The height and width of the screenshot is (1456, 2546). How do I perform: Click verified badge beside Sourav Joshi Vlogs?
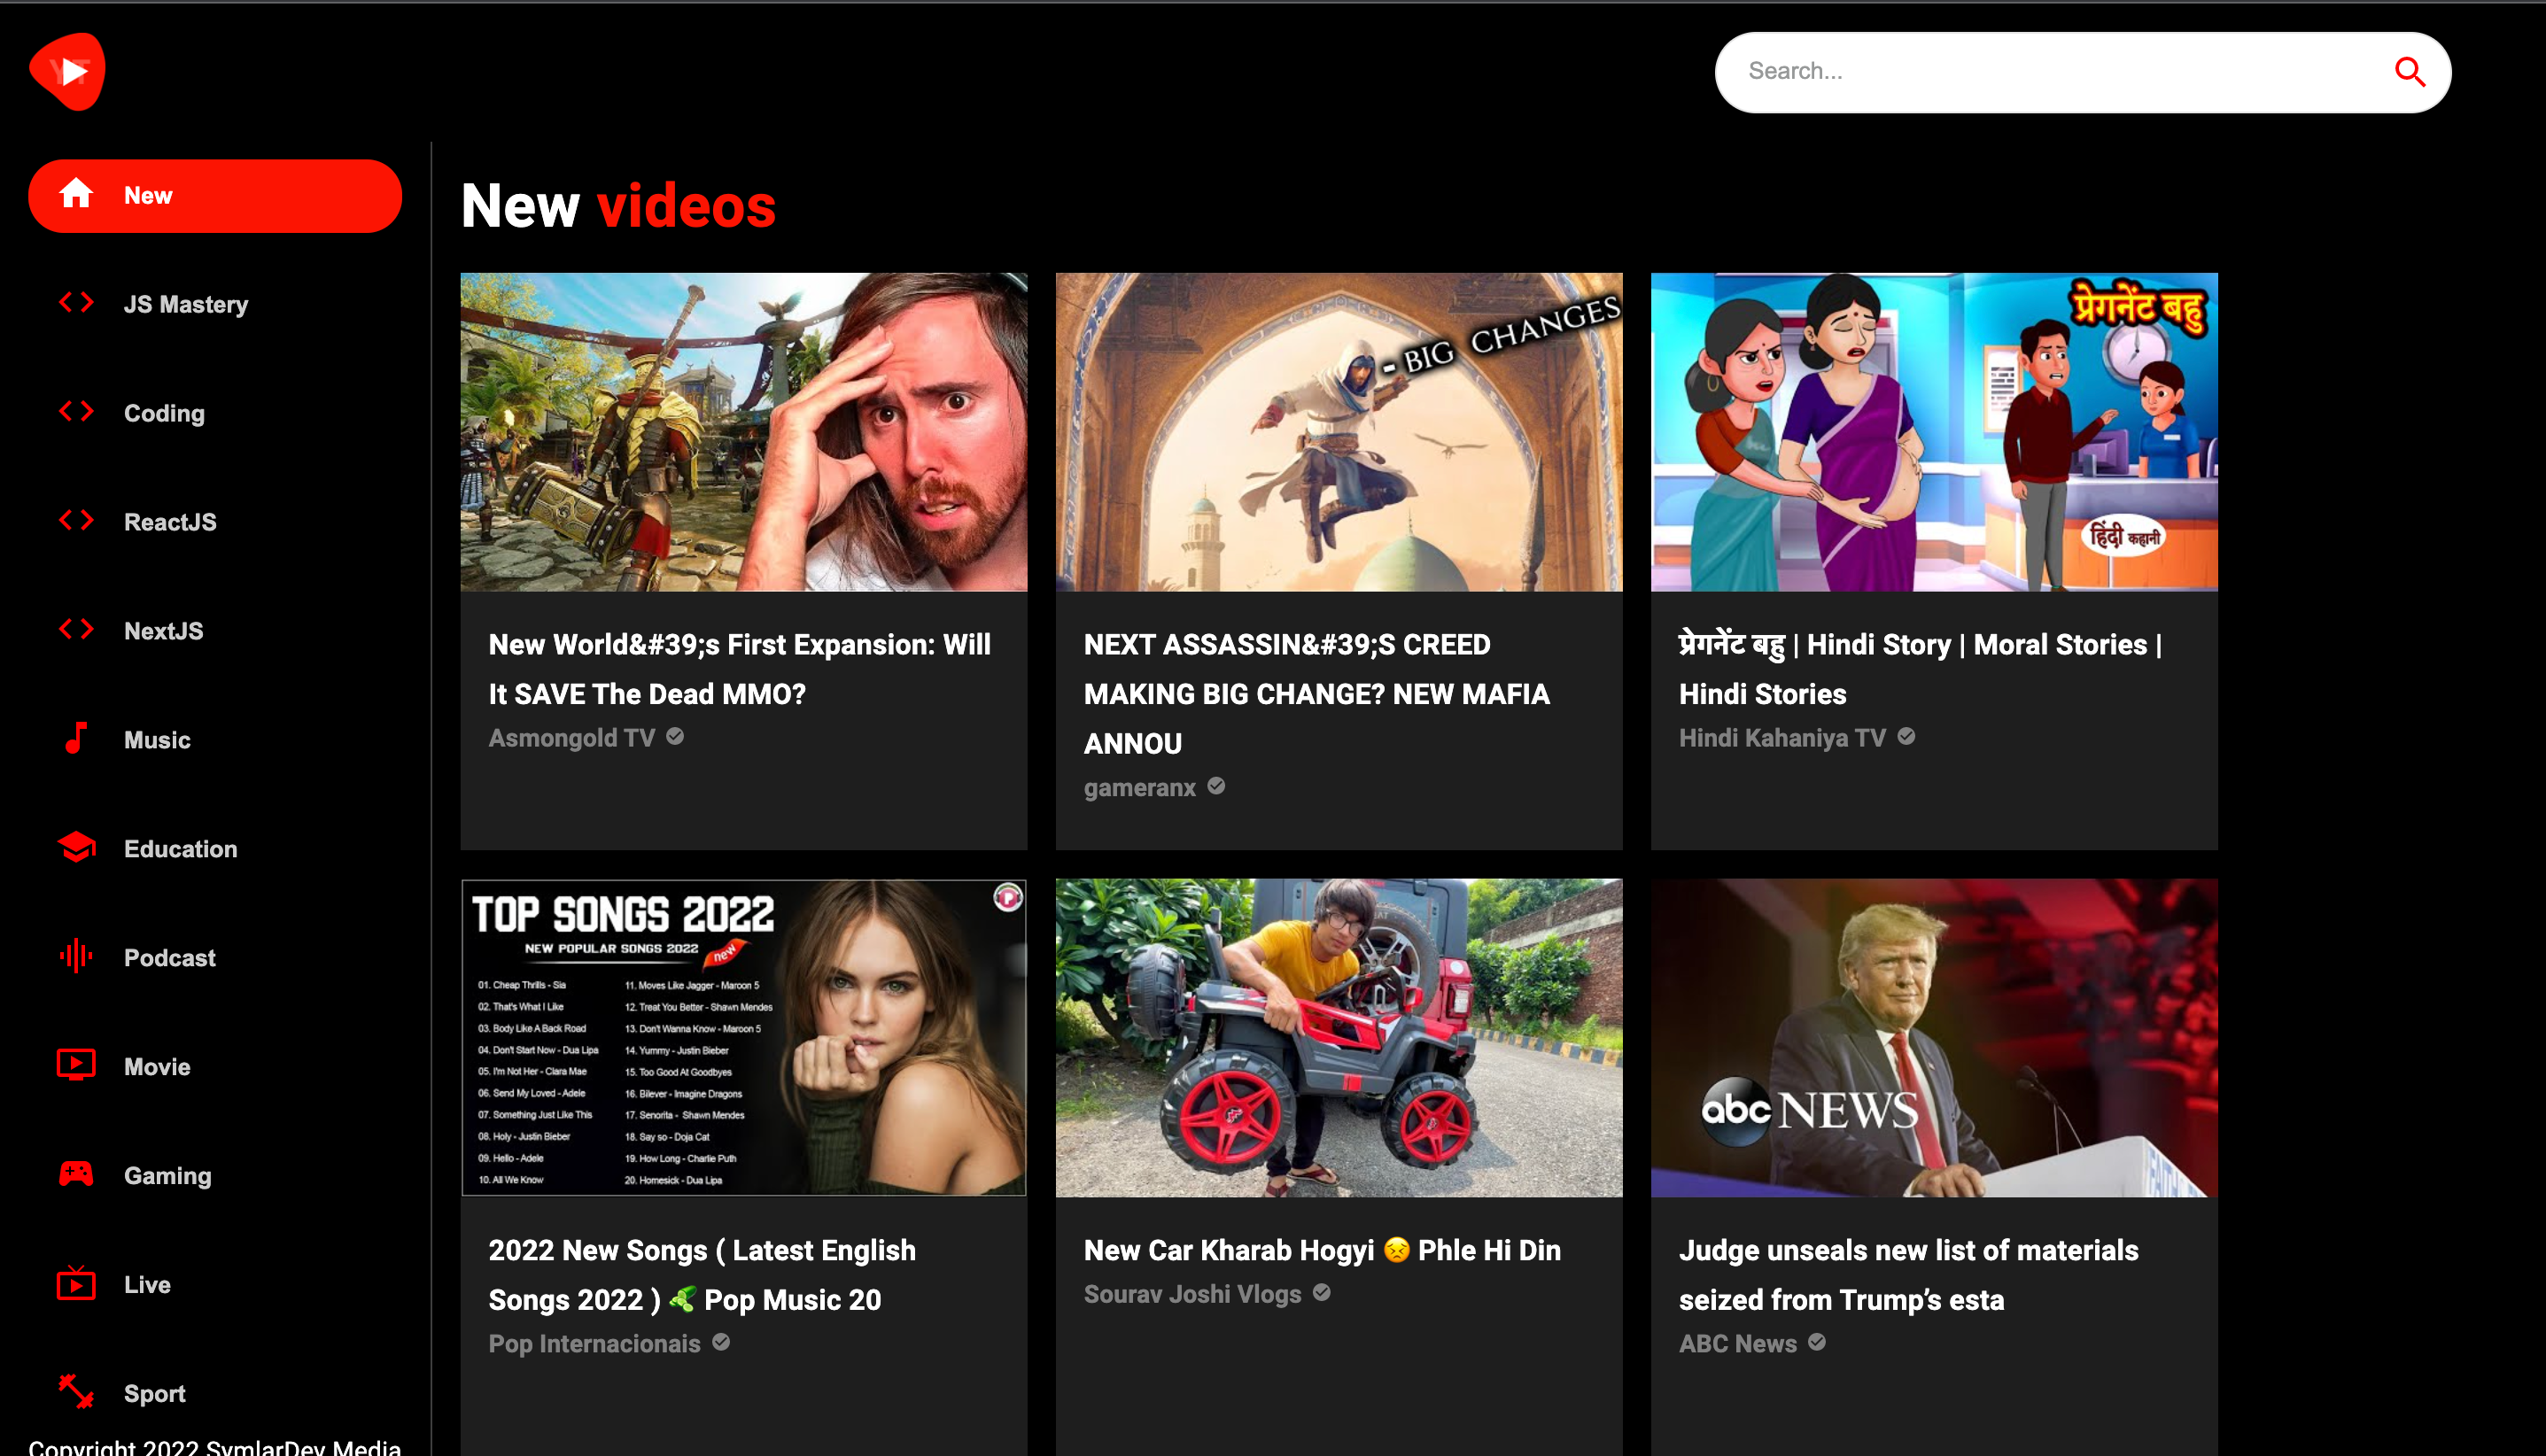pos(1322,1292)
